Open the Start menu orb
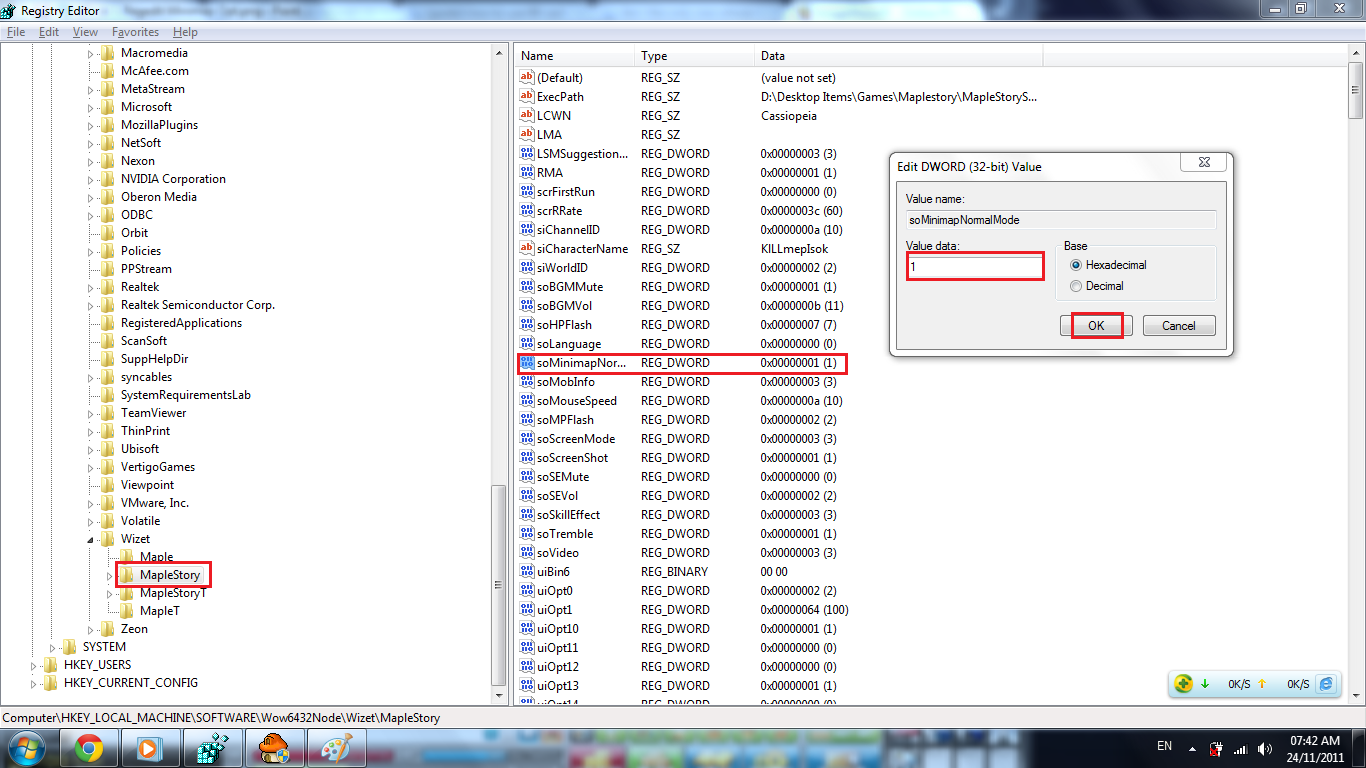This screenshot has height=768, width=1366. pyautogui.click(x=26, y=748)
